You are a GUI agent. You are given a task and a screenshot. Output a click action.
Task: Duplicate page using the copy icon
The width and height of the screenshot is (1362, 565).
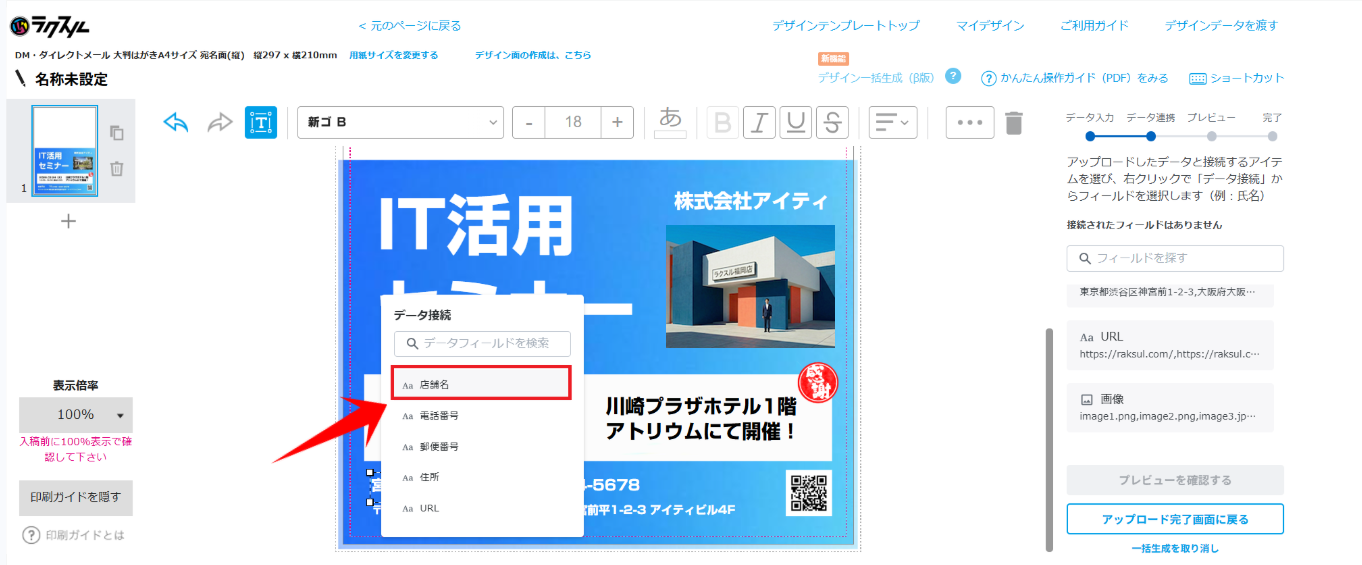tap(117, 133)
